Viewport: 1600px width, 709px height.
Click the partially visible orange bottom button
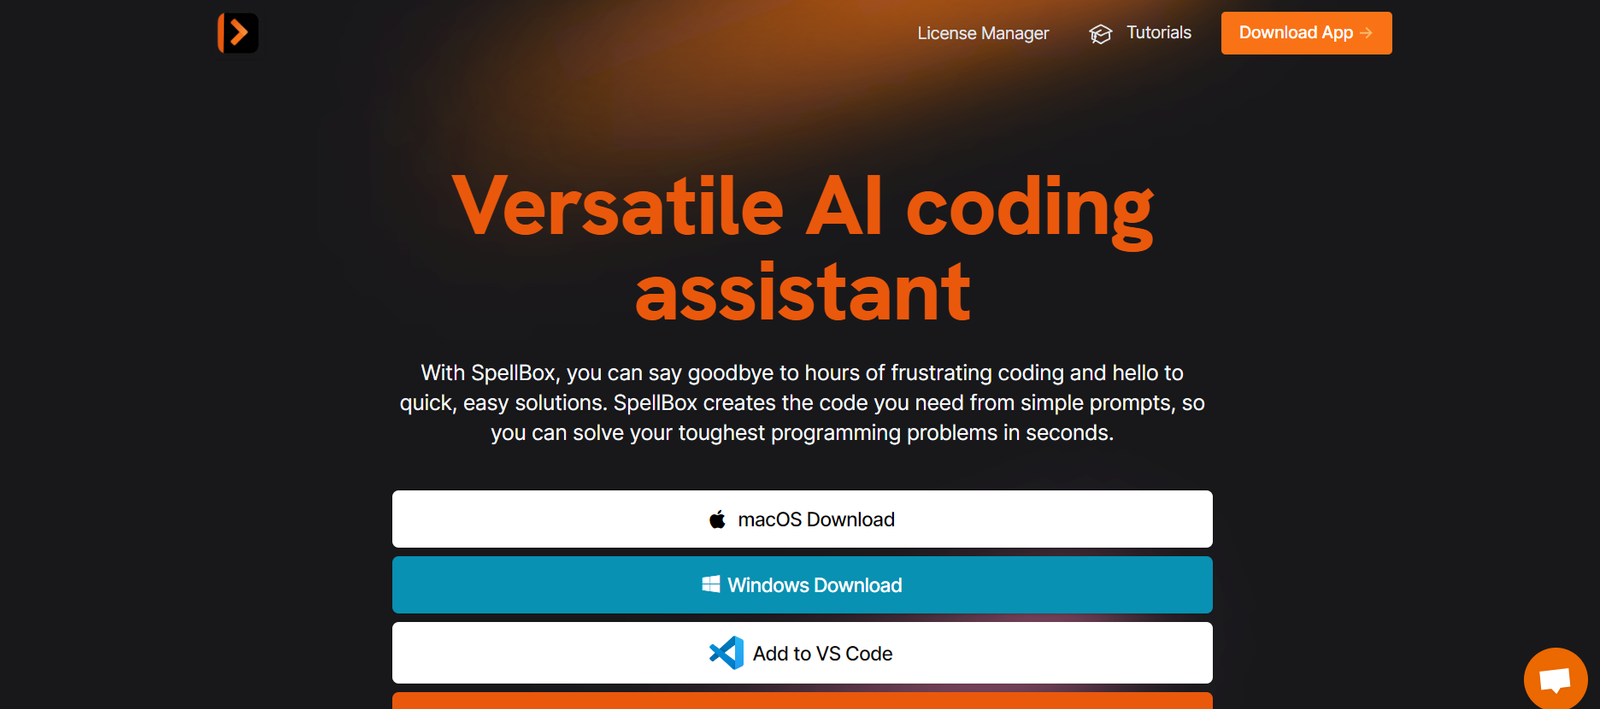click(802, 701)
